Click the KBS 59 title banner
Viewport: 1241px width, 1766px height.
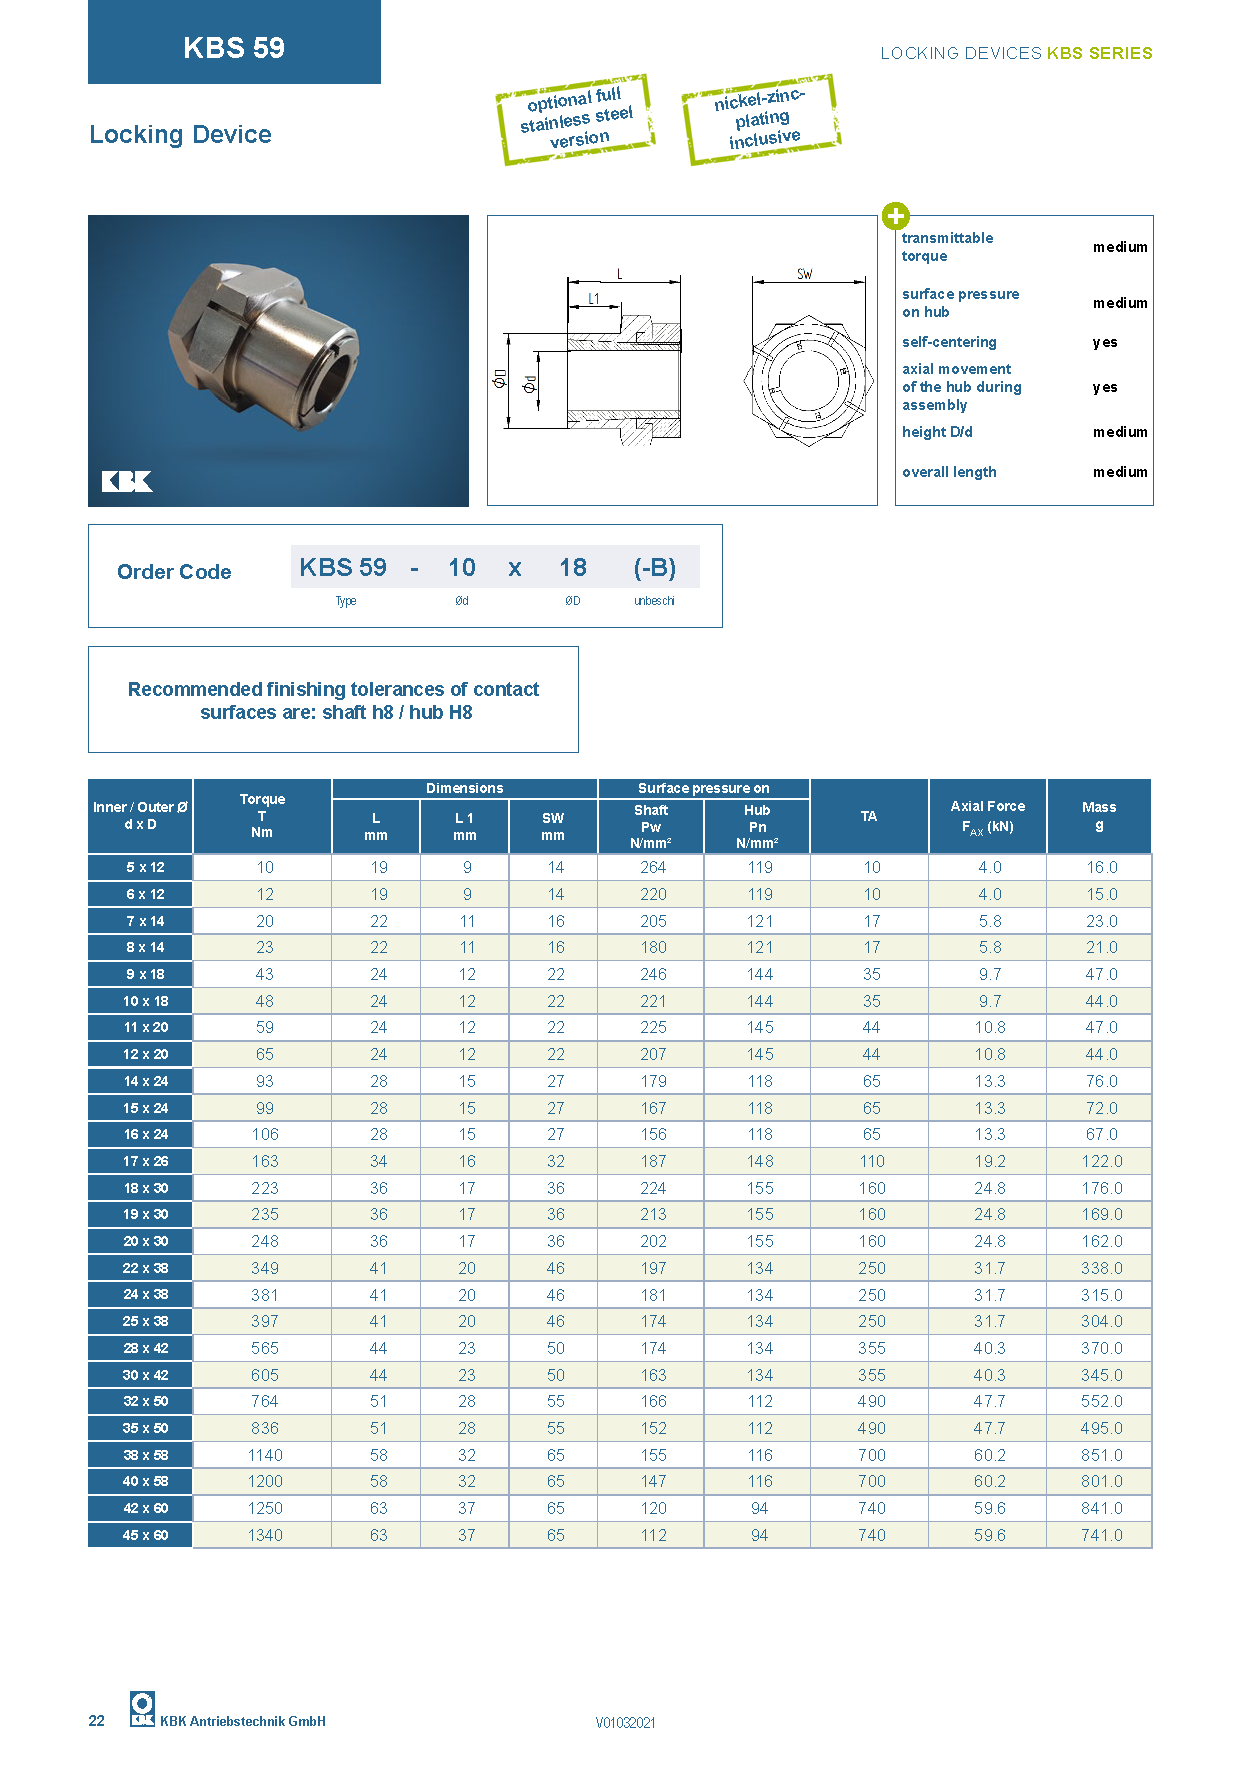(x=234, y=45)
